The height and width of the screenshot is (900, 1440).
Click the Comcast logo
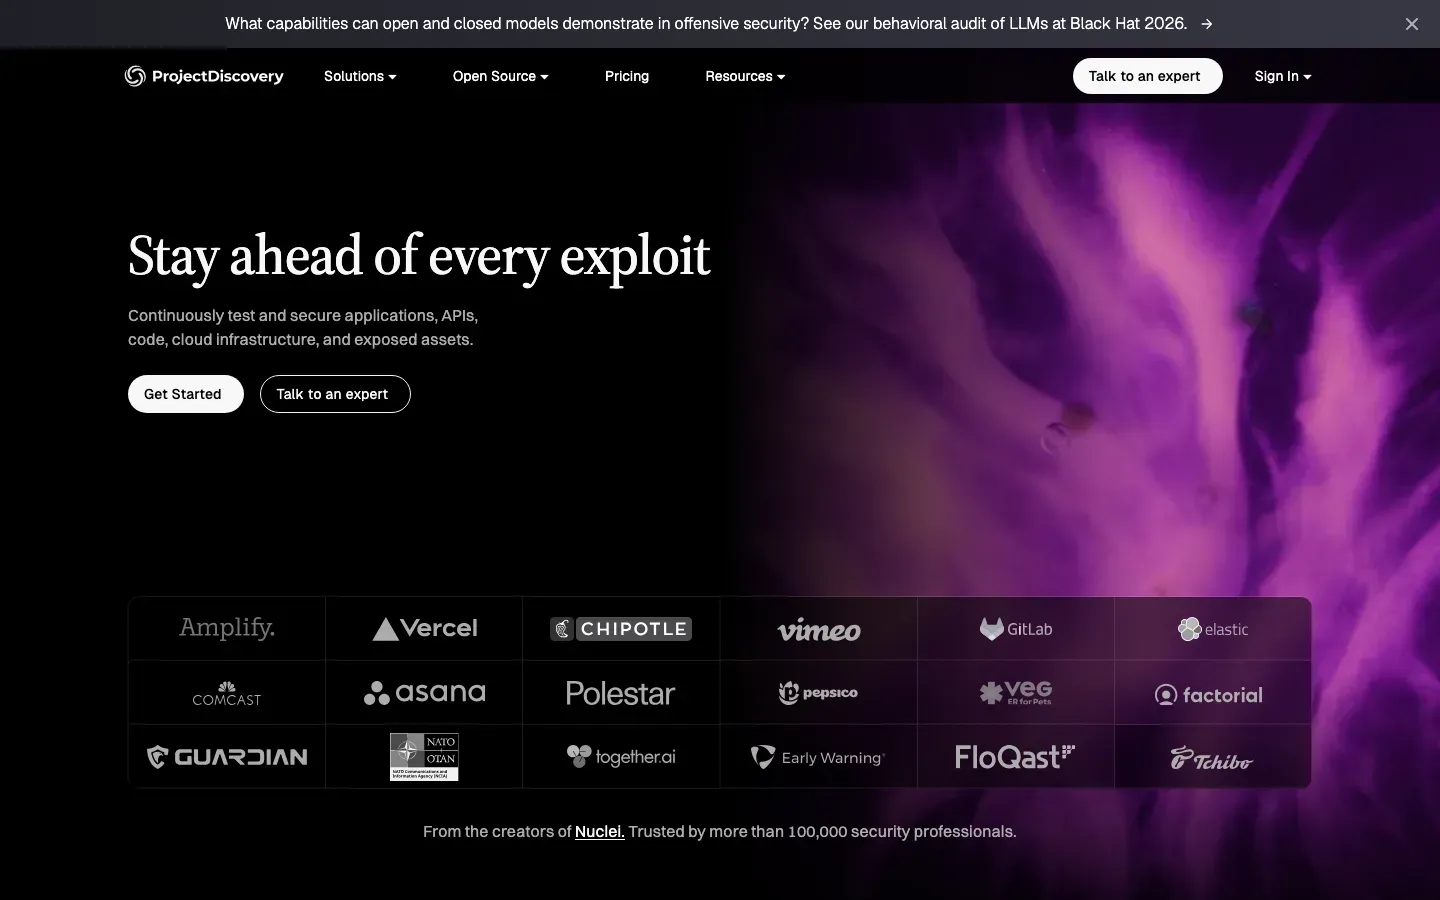[227, 693]
